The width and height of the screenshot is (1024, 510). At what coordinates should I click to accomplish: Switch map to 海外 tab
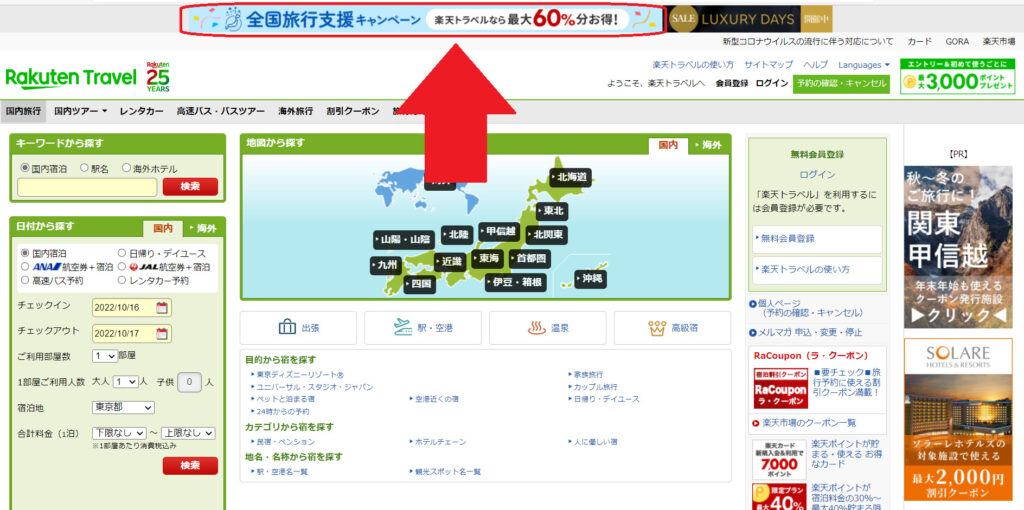pos(709,146)
